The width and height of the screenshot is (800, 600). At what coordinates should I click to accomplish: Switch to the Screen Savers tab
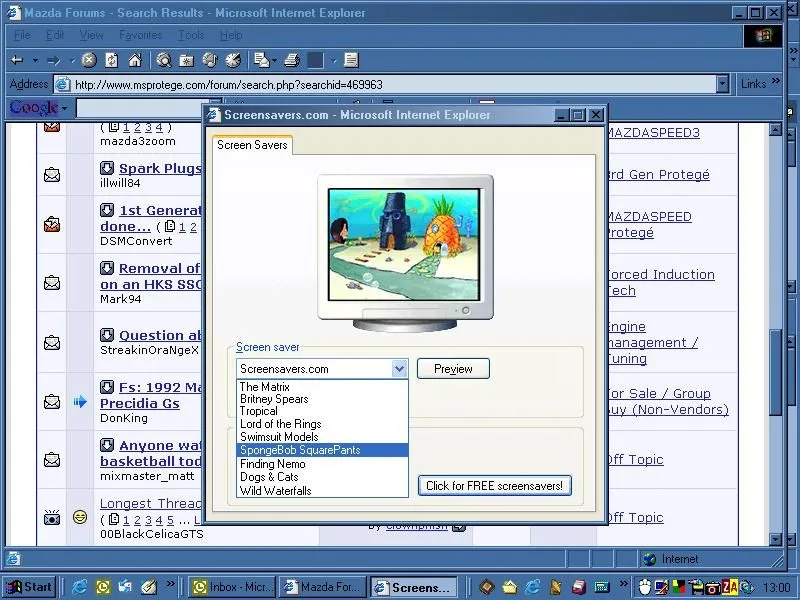[252, 145]
